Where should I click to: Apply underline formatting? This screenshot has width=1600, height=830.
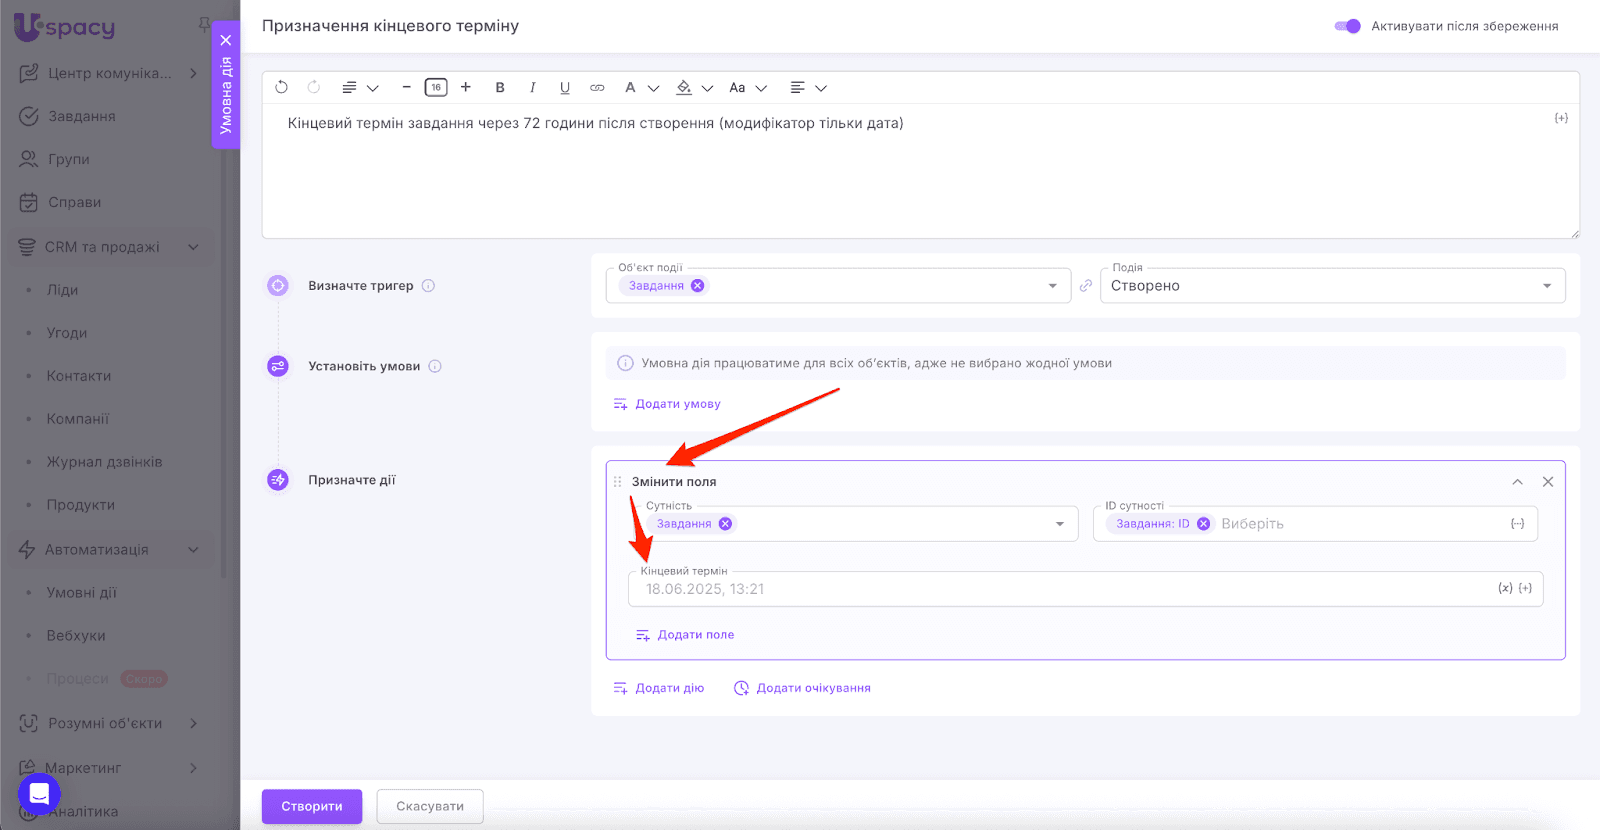point(565,88)
